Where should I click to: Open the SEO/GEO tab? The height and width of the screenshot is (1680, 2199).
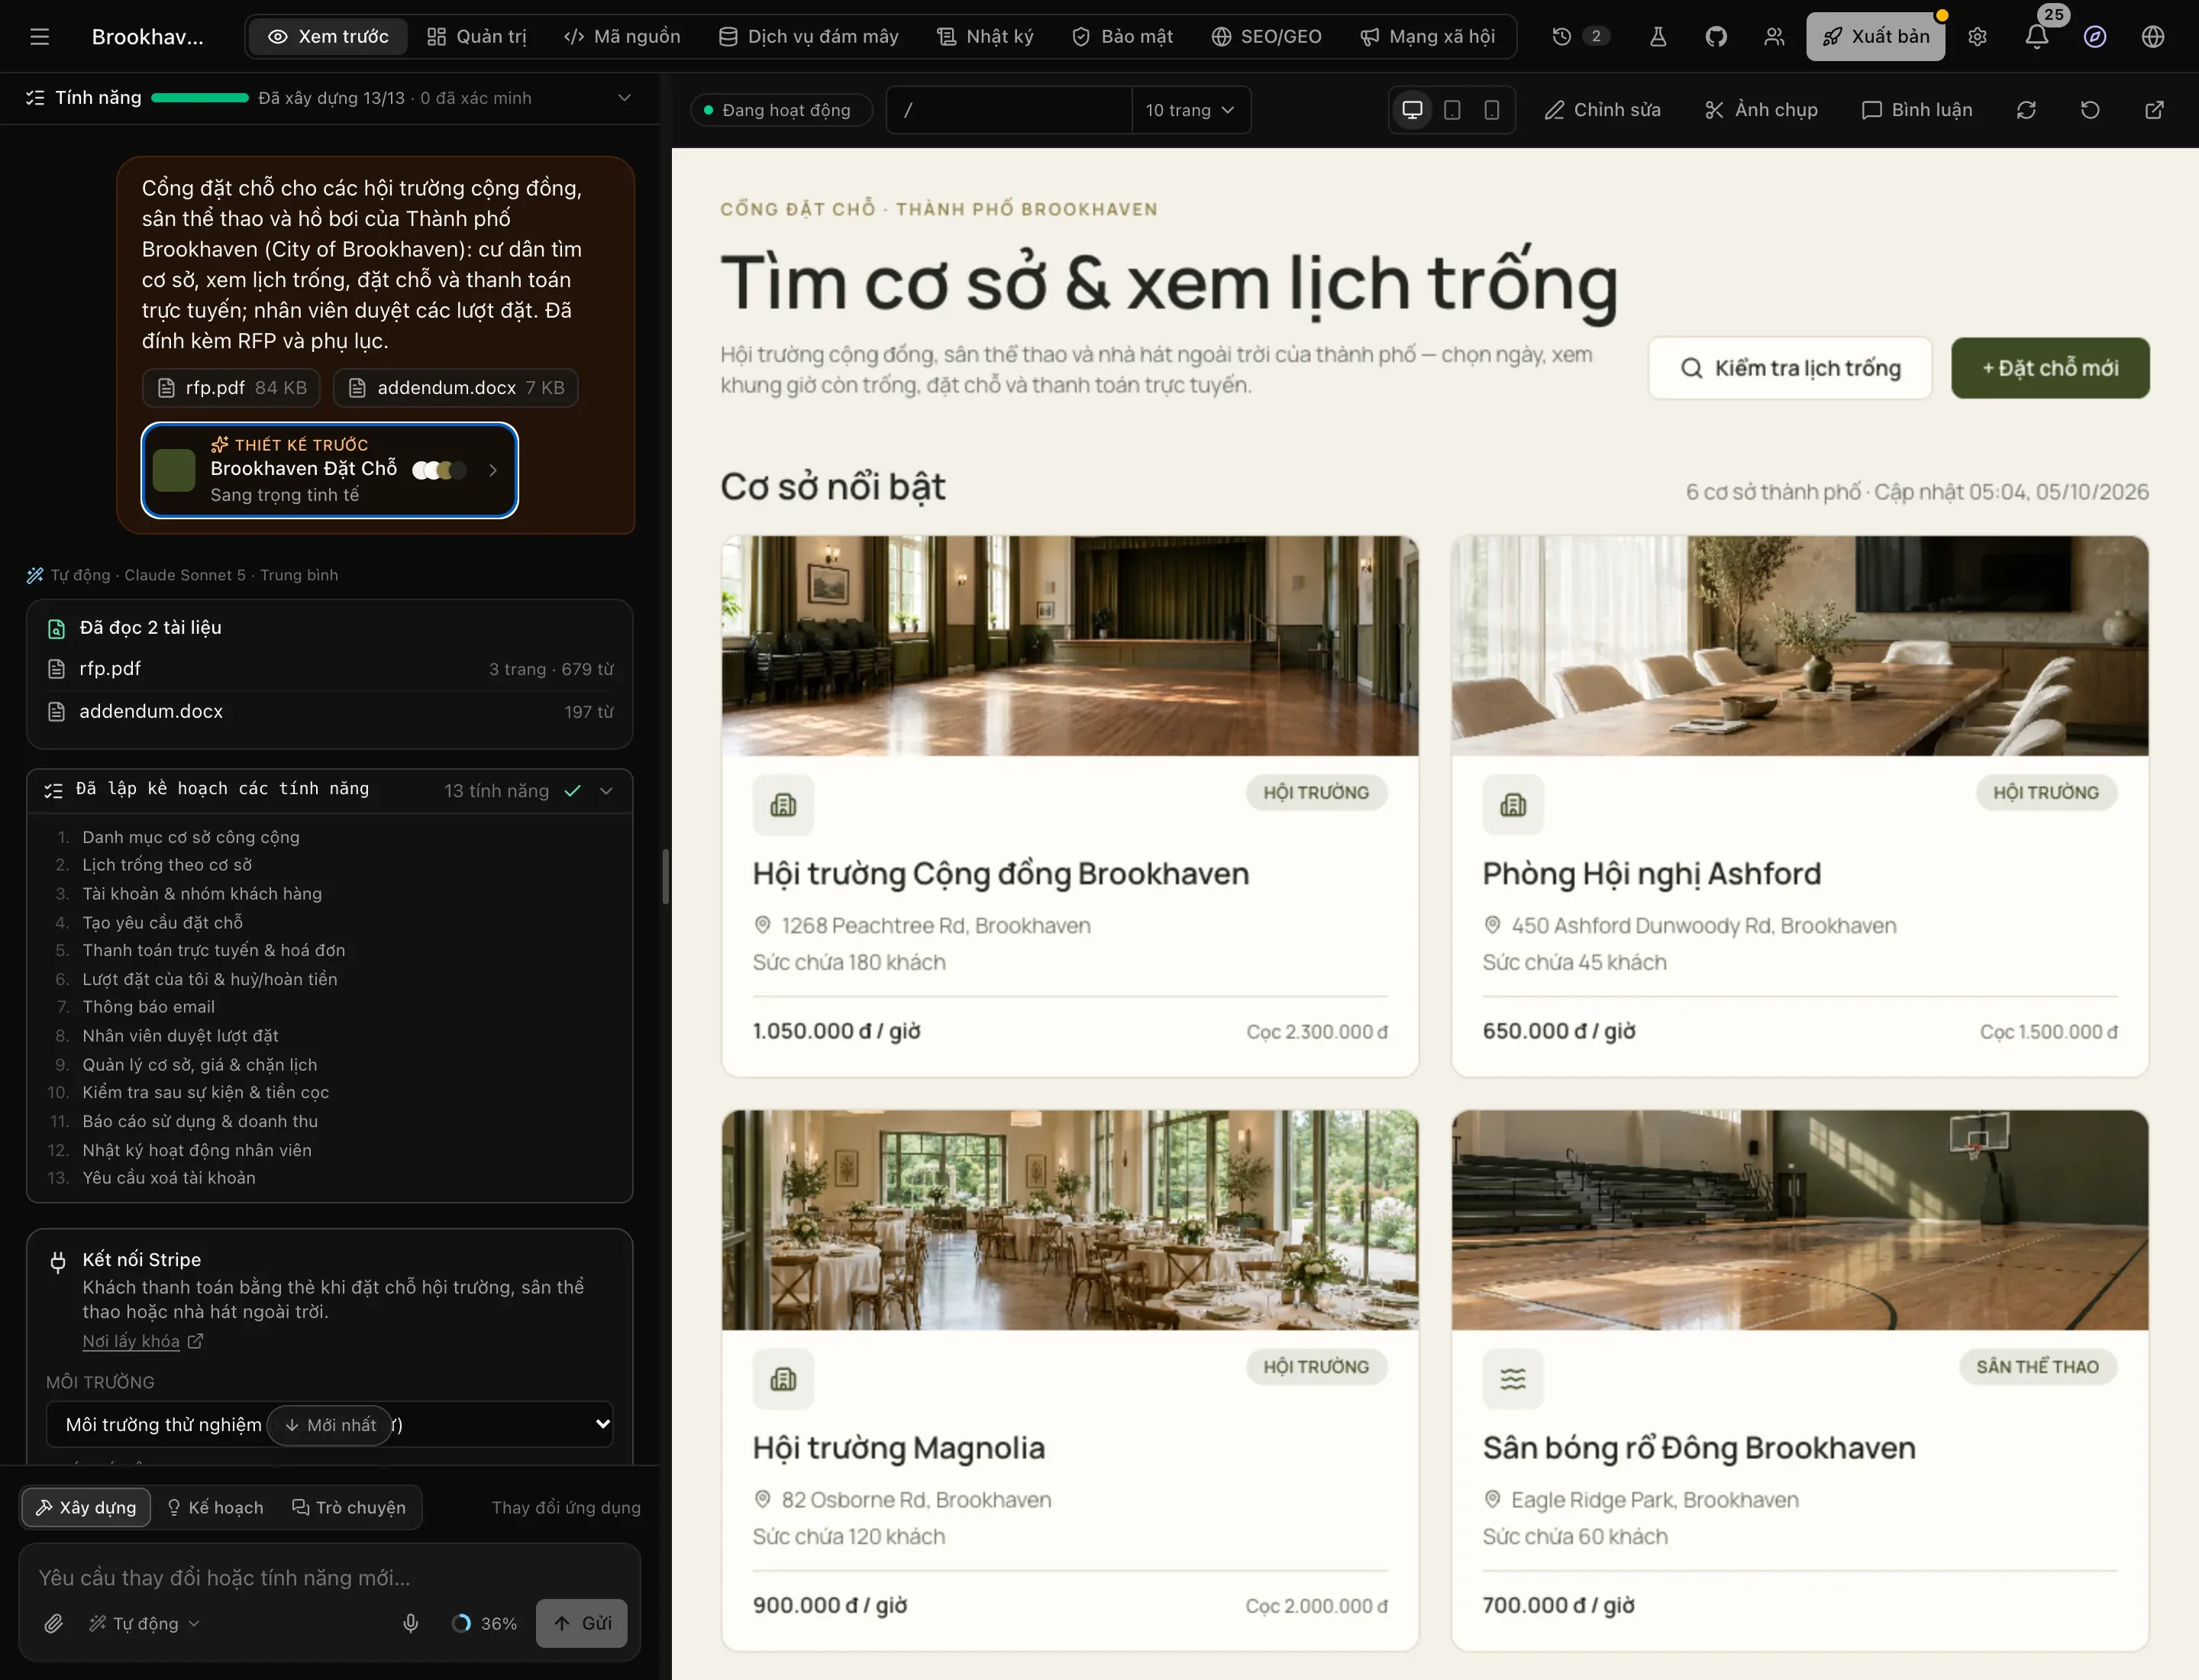coord(1266,37)
